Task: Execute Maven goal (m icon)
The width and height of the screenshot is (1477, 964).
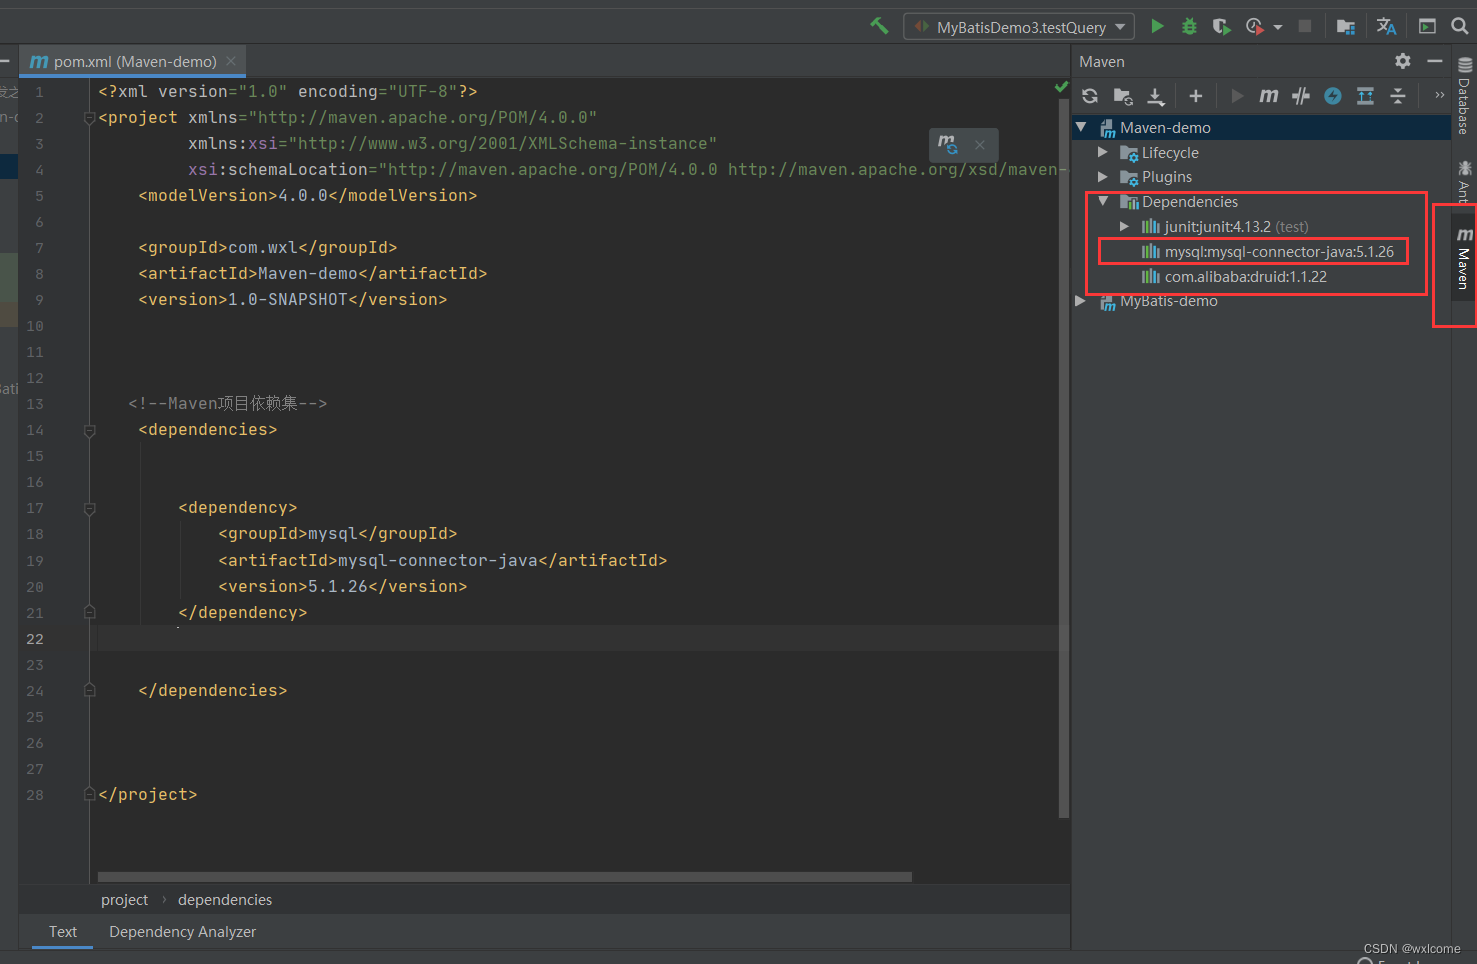Action: click(1269, 96)
